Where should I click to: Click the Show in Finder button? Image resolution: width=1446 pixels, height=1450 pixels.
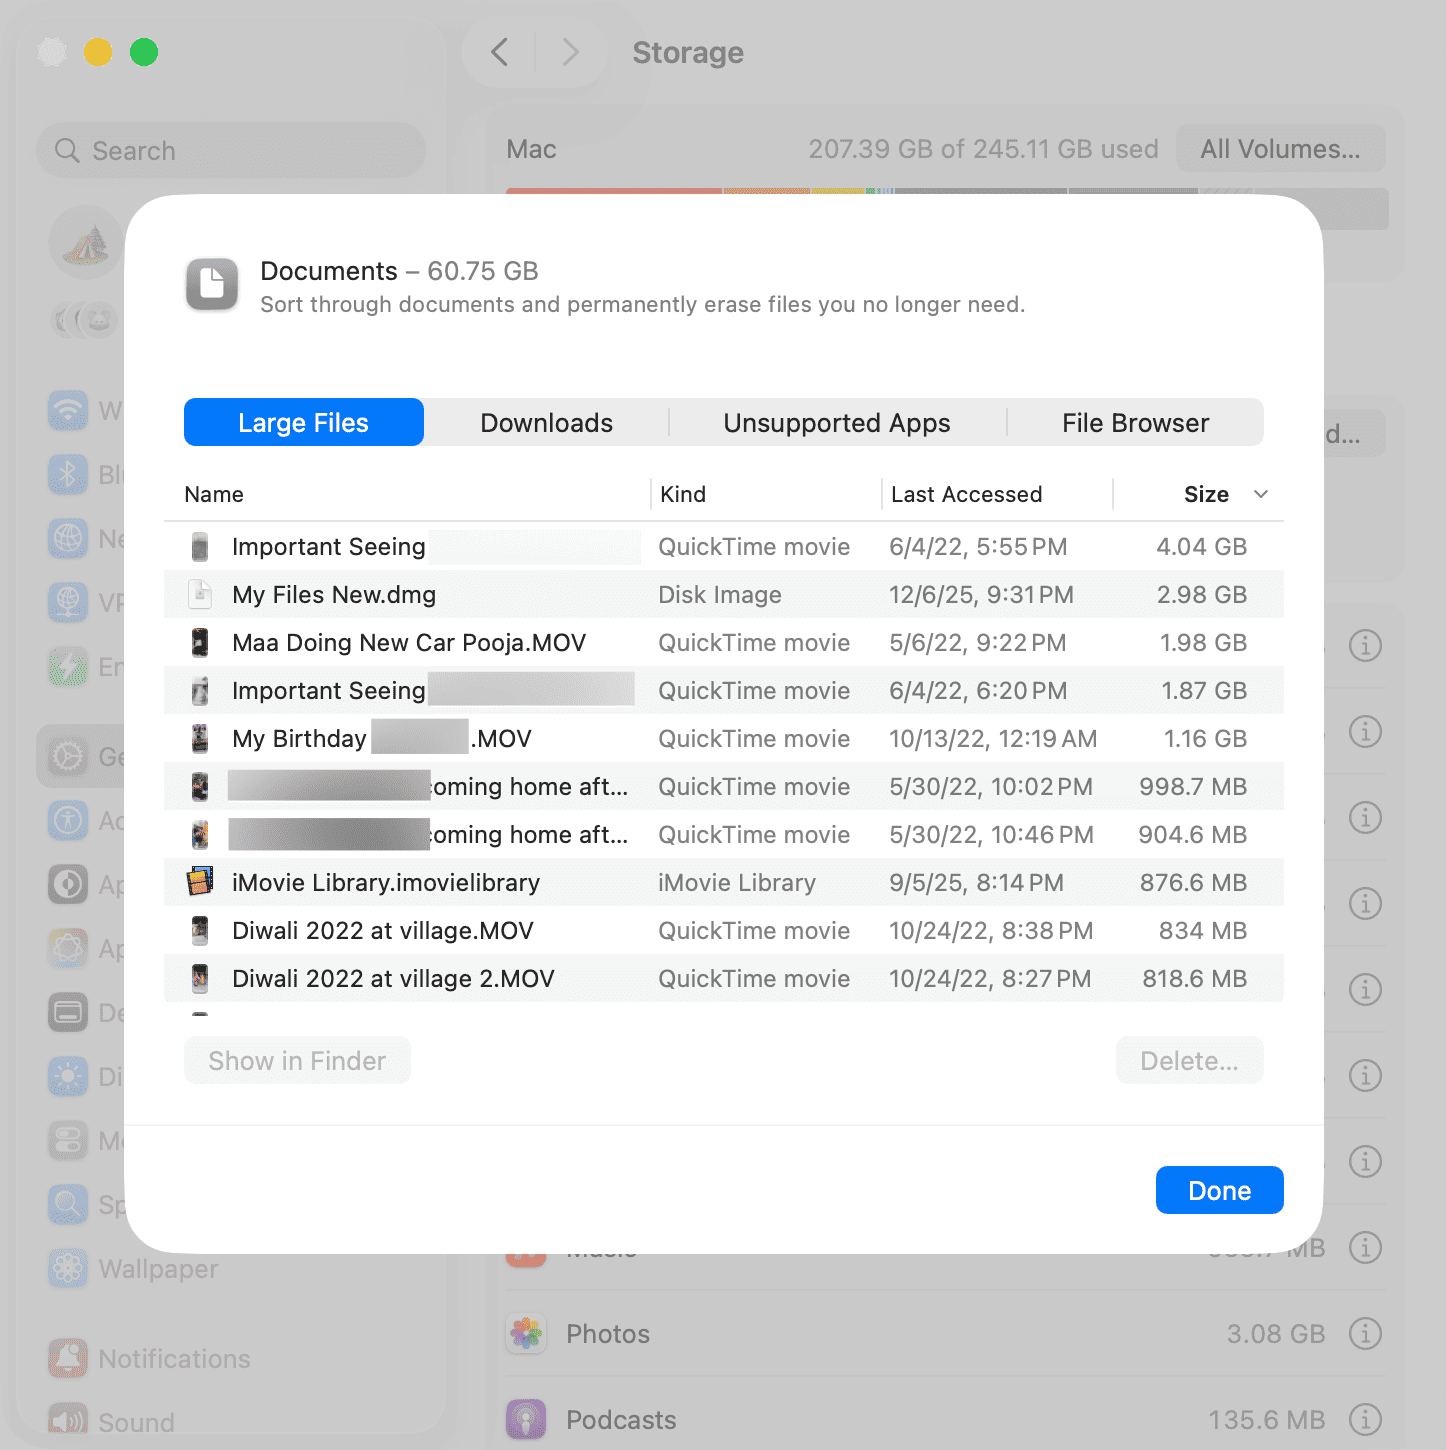coord(297,1060)
